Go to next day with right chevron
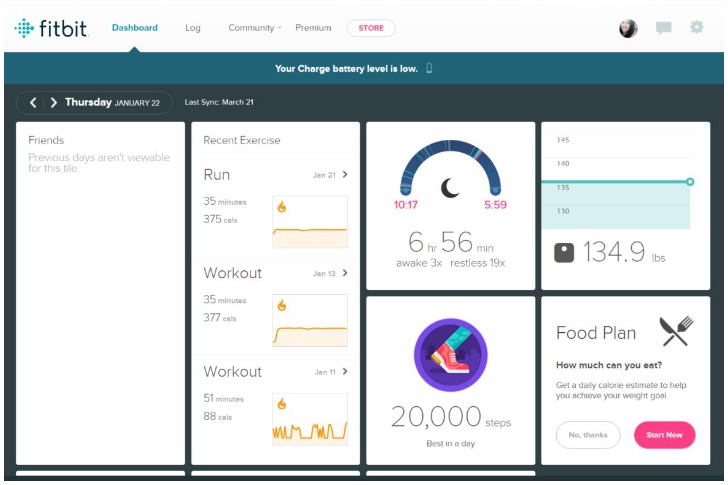This screenshot has height=485, width=728. pyautogui.click(x=53, y=103)
